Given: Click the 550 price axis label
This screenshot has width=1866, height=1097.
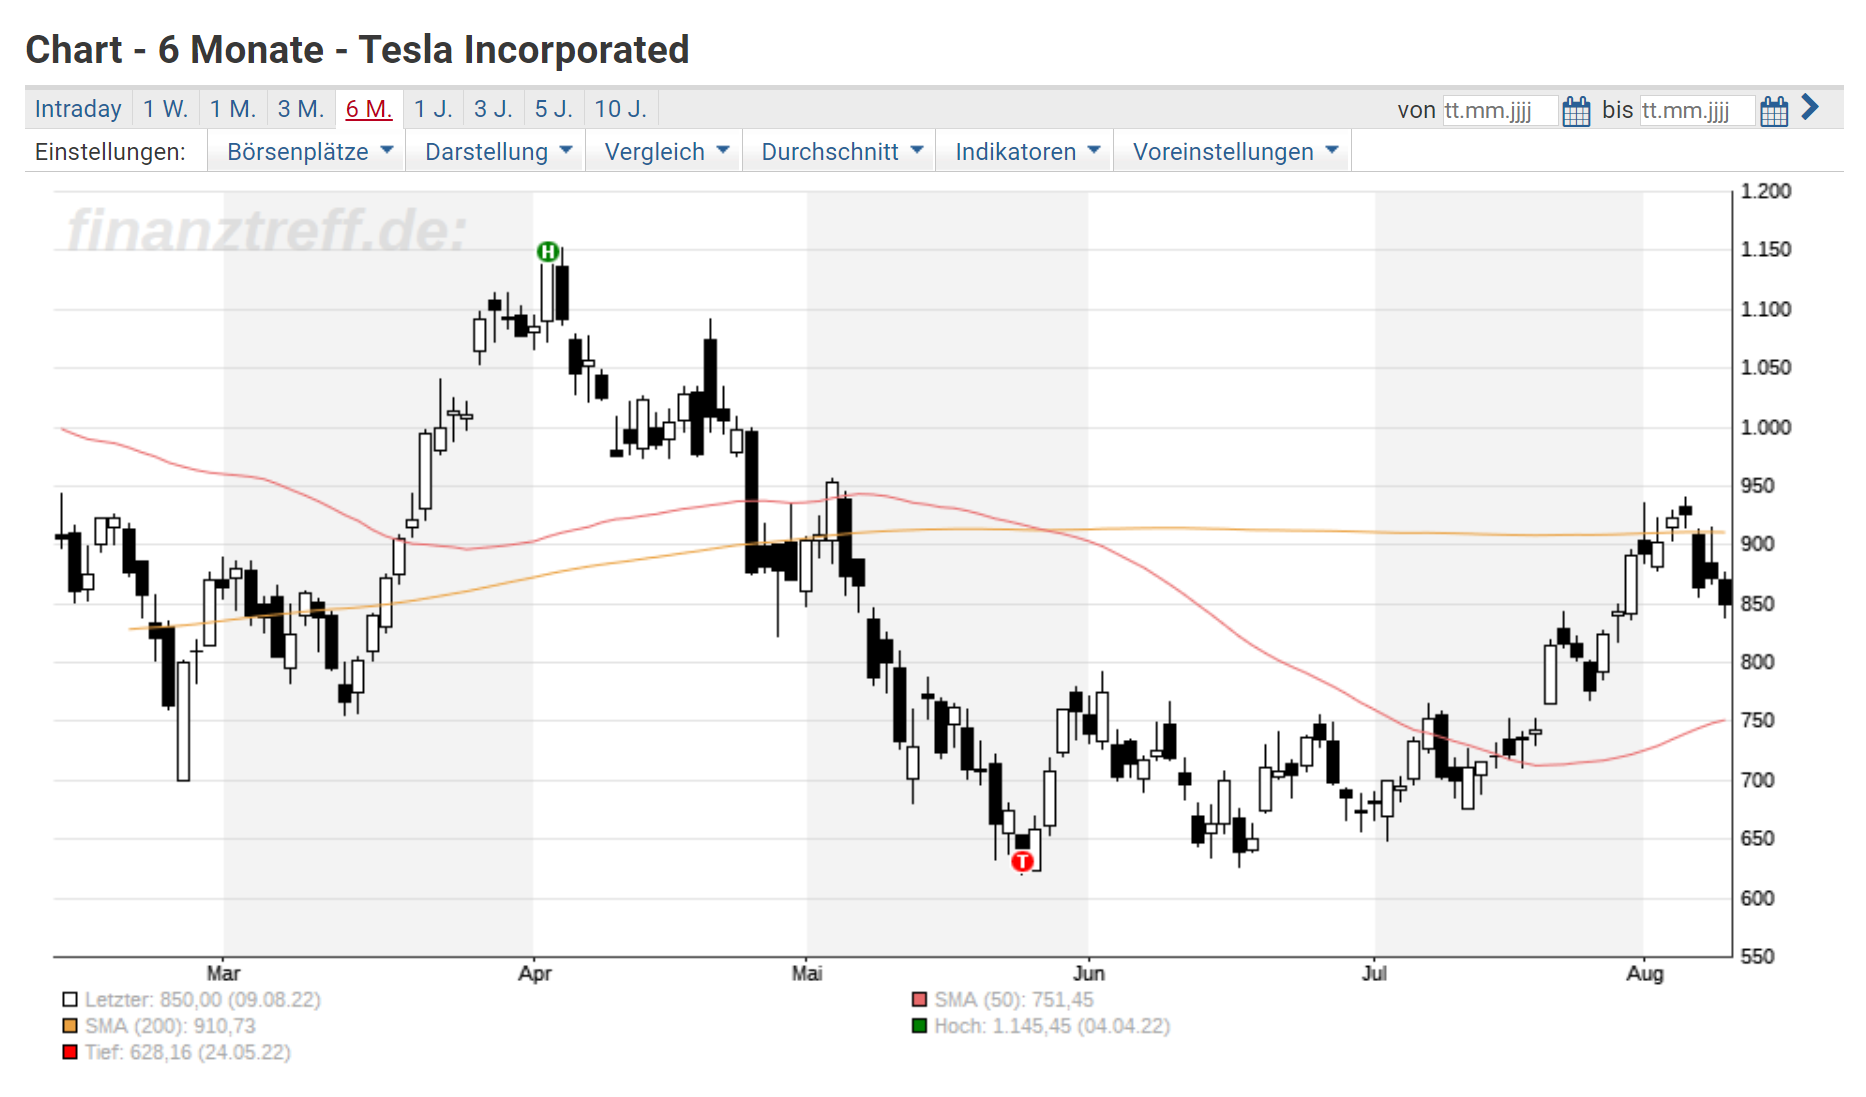Looking at the screenshot, I should [x=1757, y=957].
